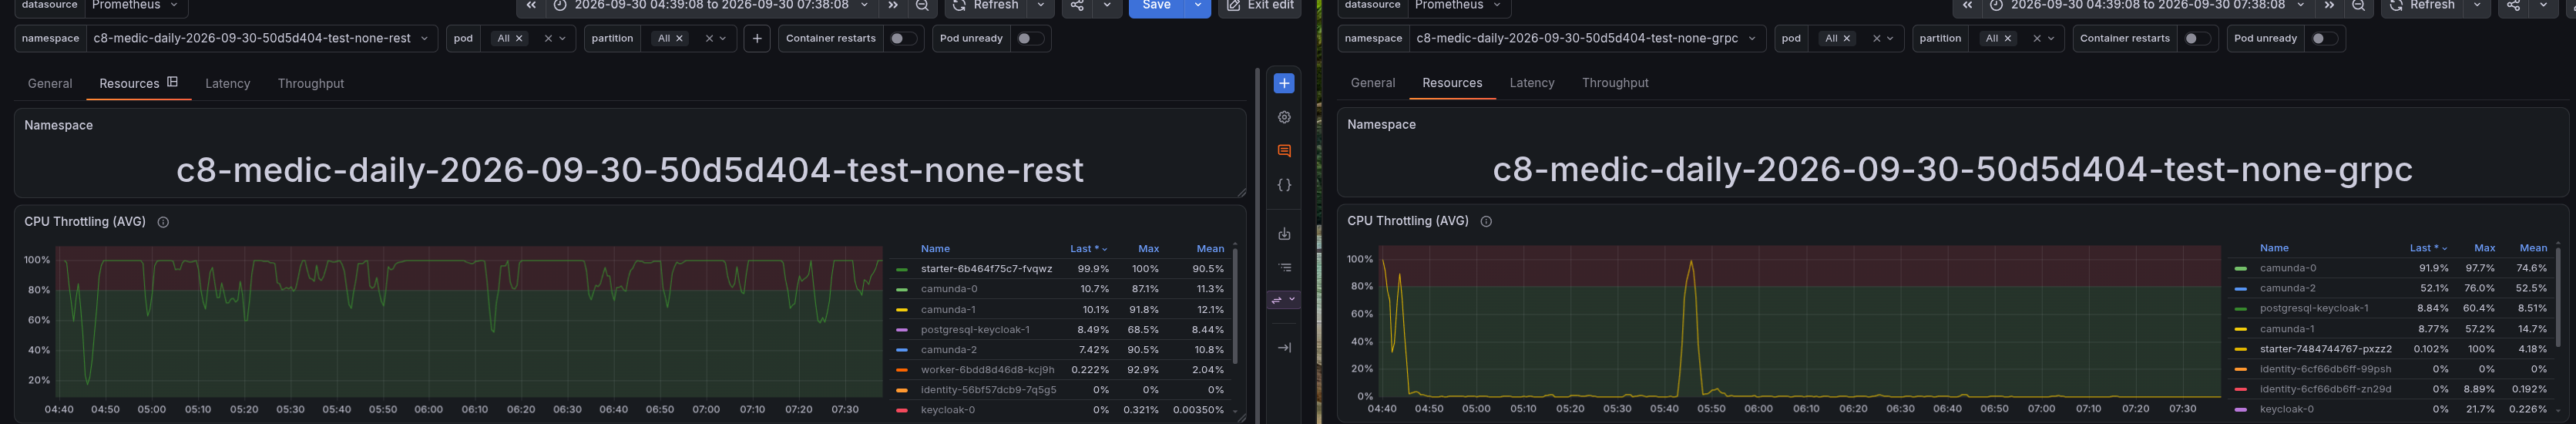
Task: Clear the pod filter in rest window
Action: (548, 39)
